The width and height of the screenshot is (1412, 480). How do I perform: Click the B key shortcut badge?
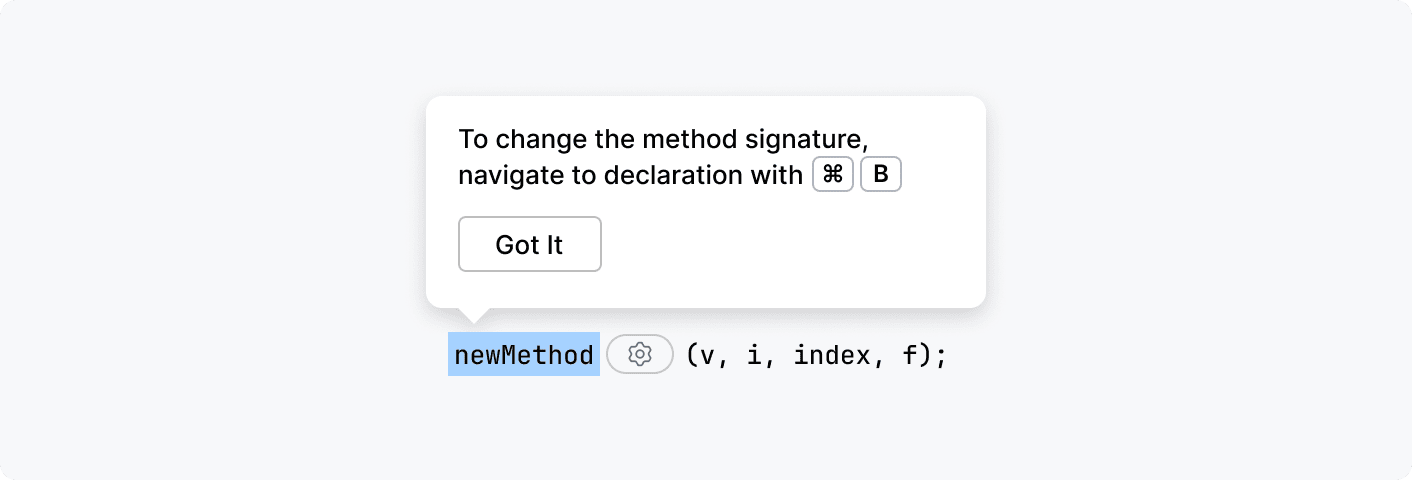881,175
